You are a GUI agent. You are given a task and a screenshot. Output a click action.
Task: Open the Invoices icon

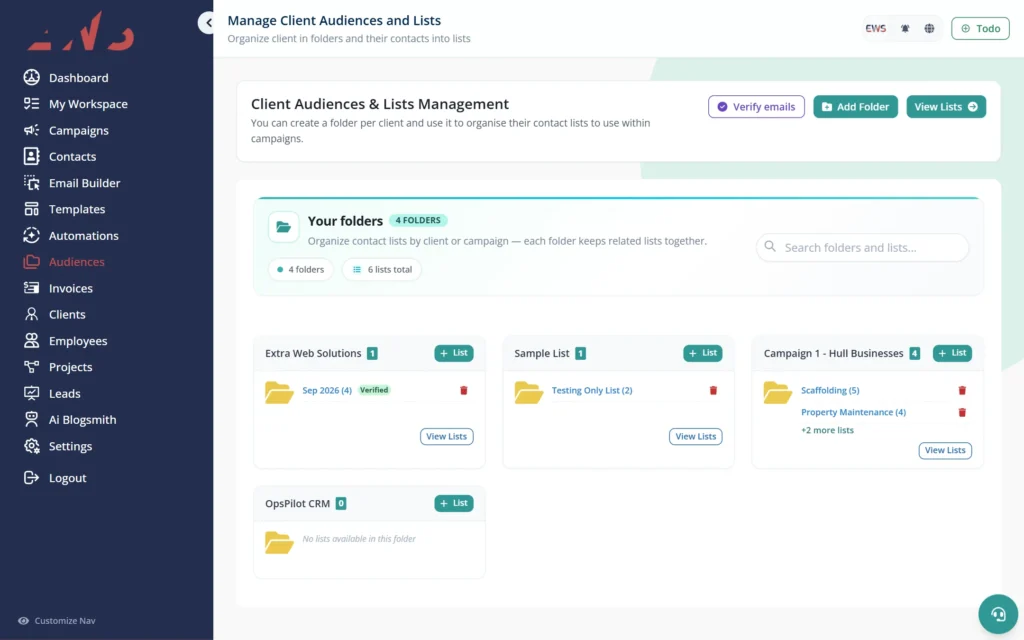[31, 288]
